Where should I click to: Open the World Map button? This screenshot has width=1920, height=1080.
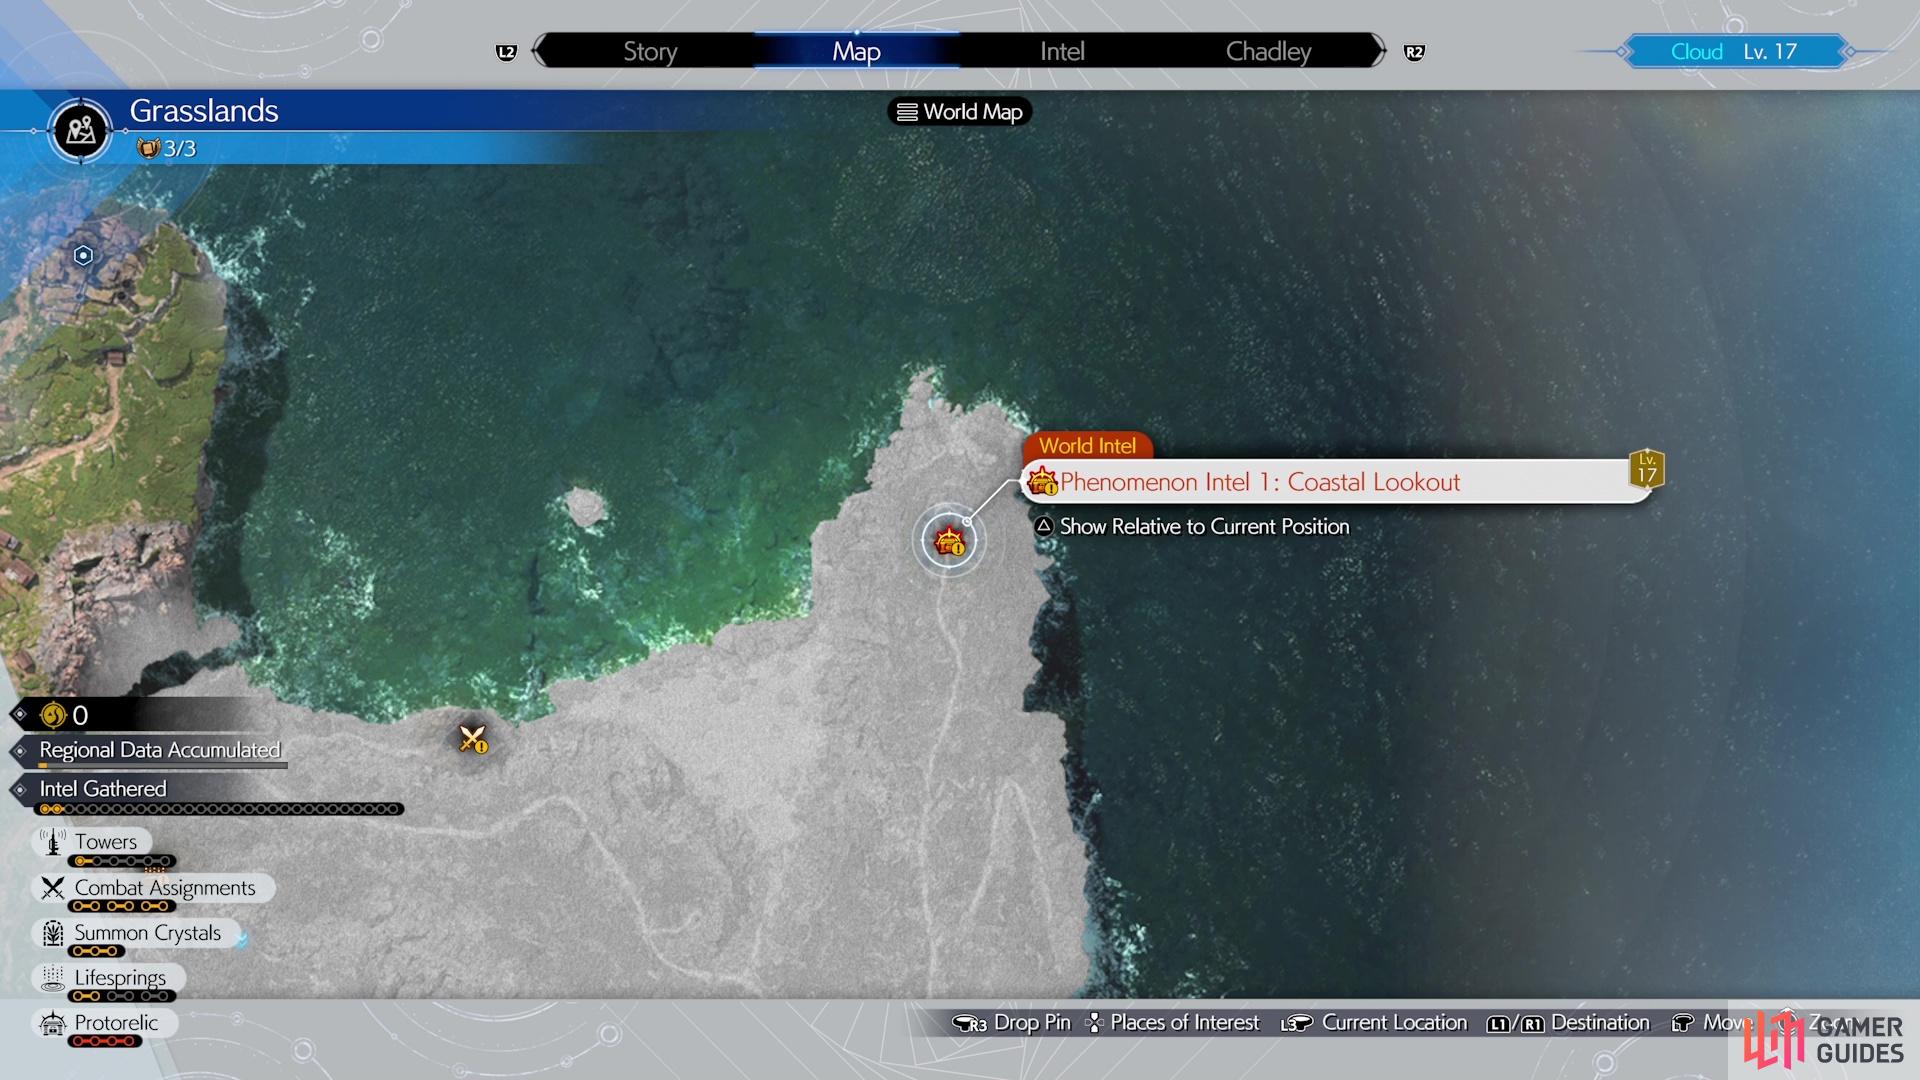(x=959, y=112)
